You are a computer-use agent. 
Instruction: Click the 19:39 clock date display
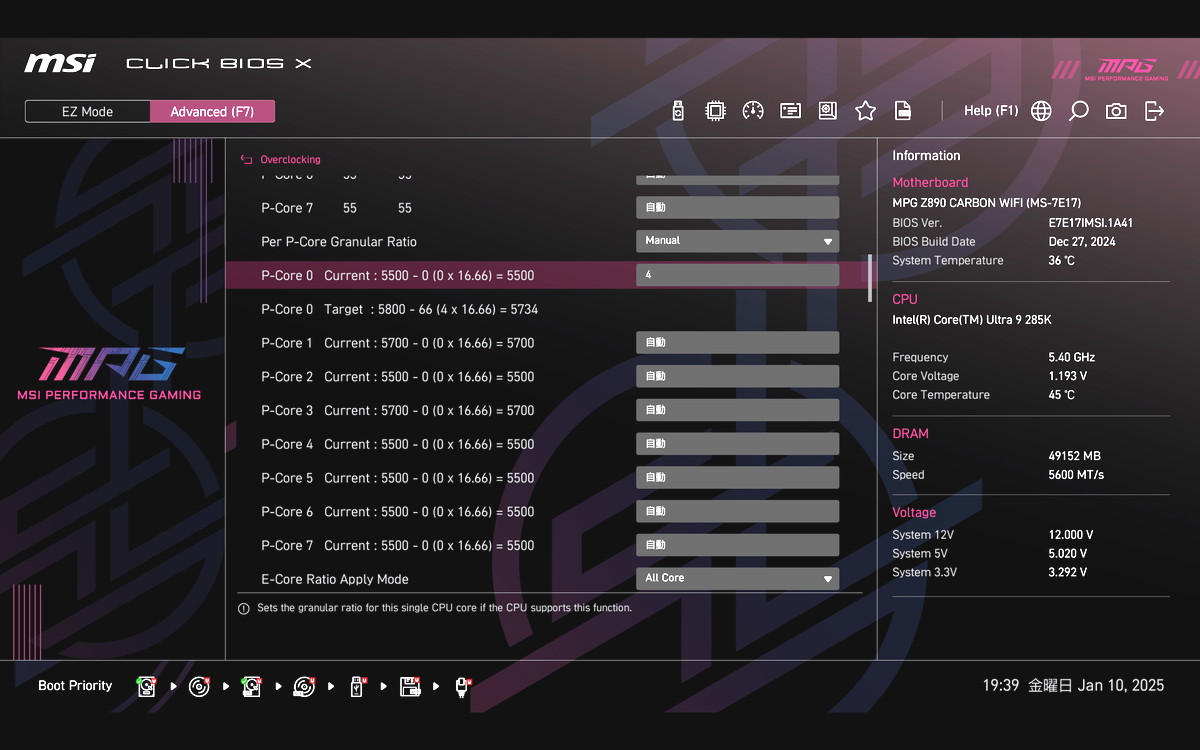coord(1073,686)
